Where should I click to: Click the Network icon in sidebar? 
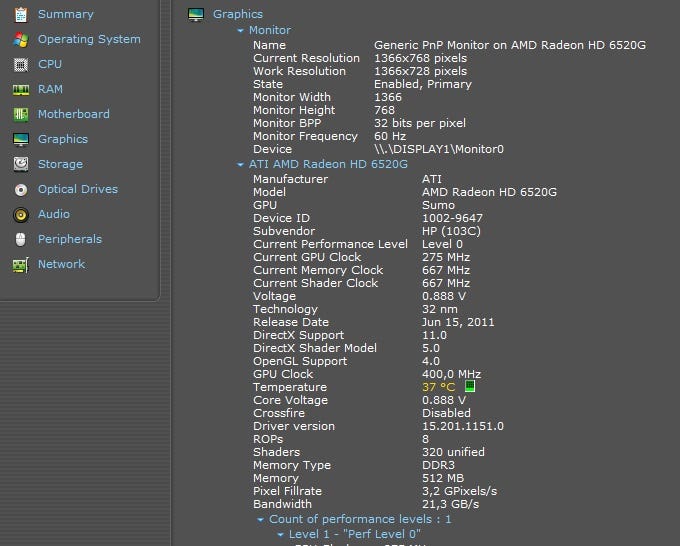pos(20,264)
